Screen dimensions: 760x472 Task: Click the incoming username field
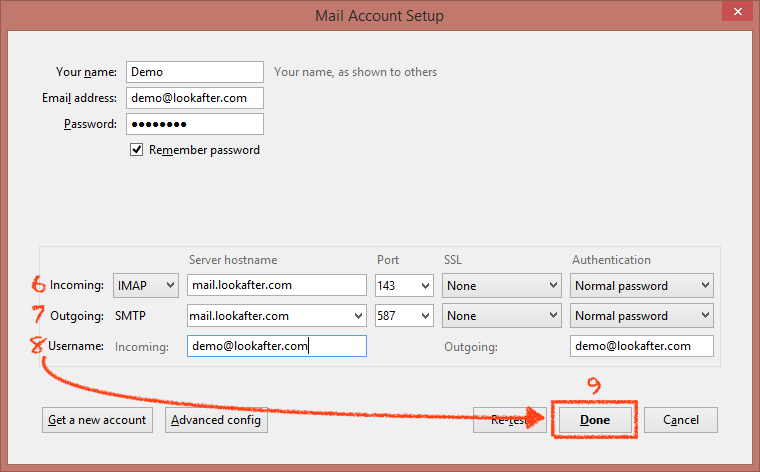pyautogui.click(x=277, y=346)
